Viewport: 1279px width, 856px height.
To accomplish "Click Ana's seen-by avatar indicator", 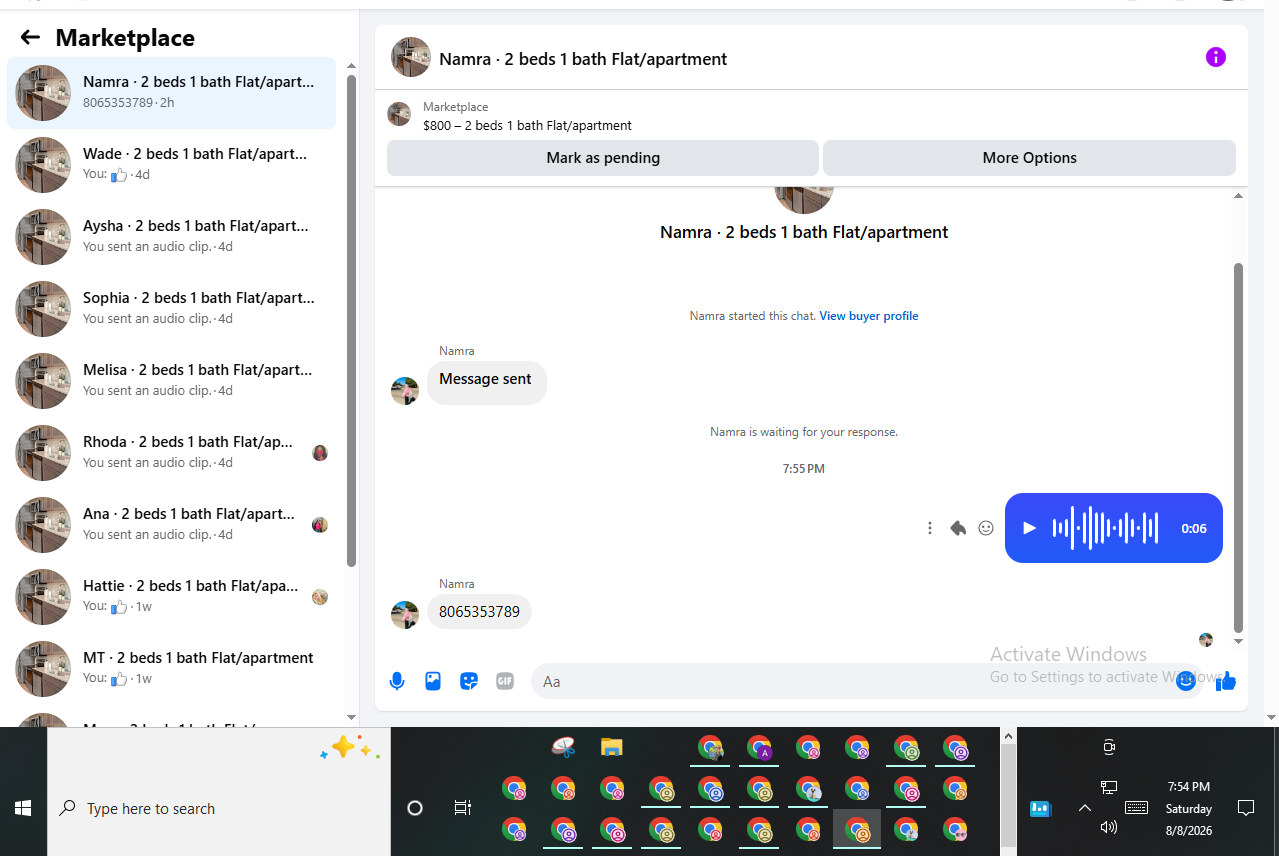I will pyautogui.click(x=320, y=525).
